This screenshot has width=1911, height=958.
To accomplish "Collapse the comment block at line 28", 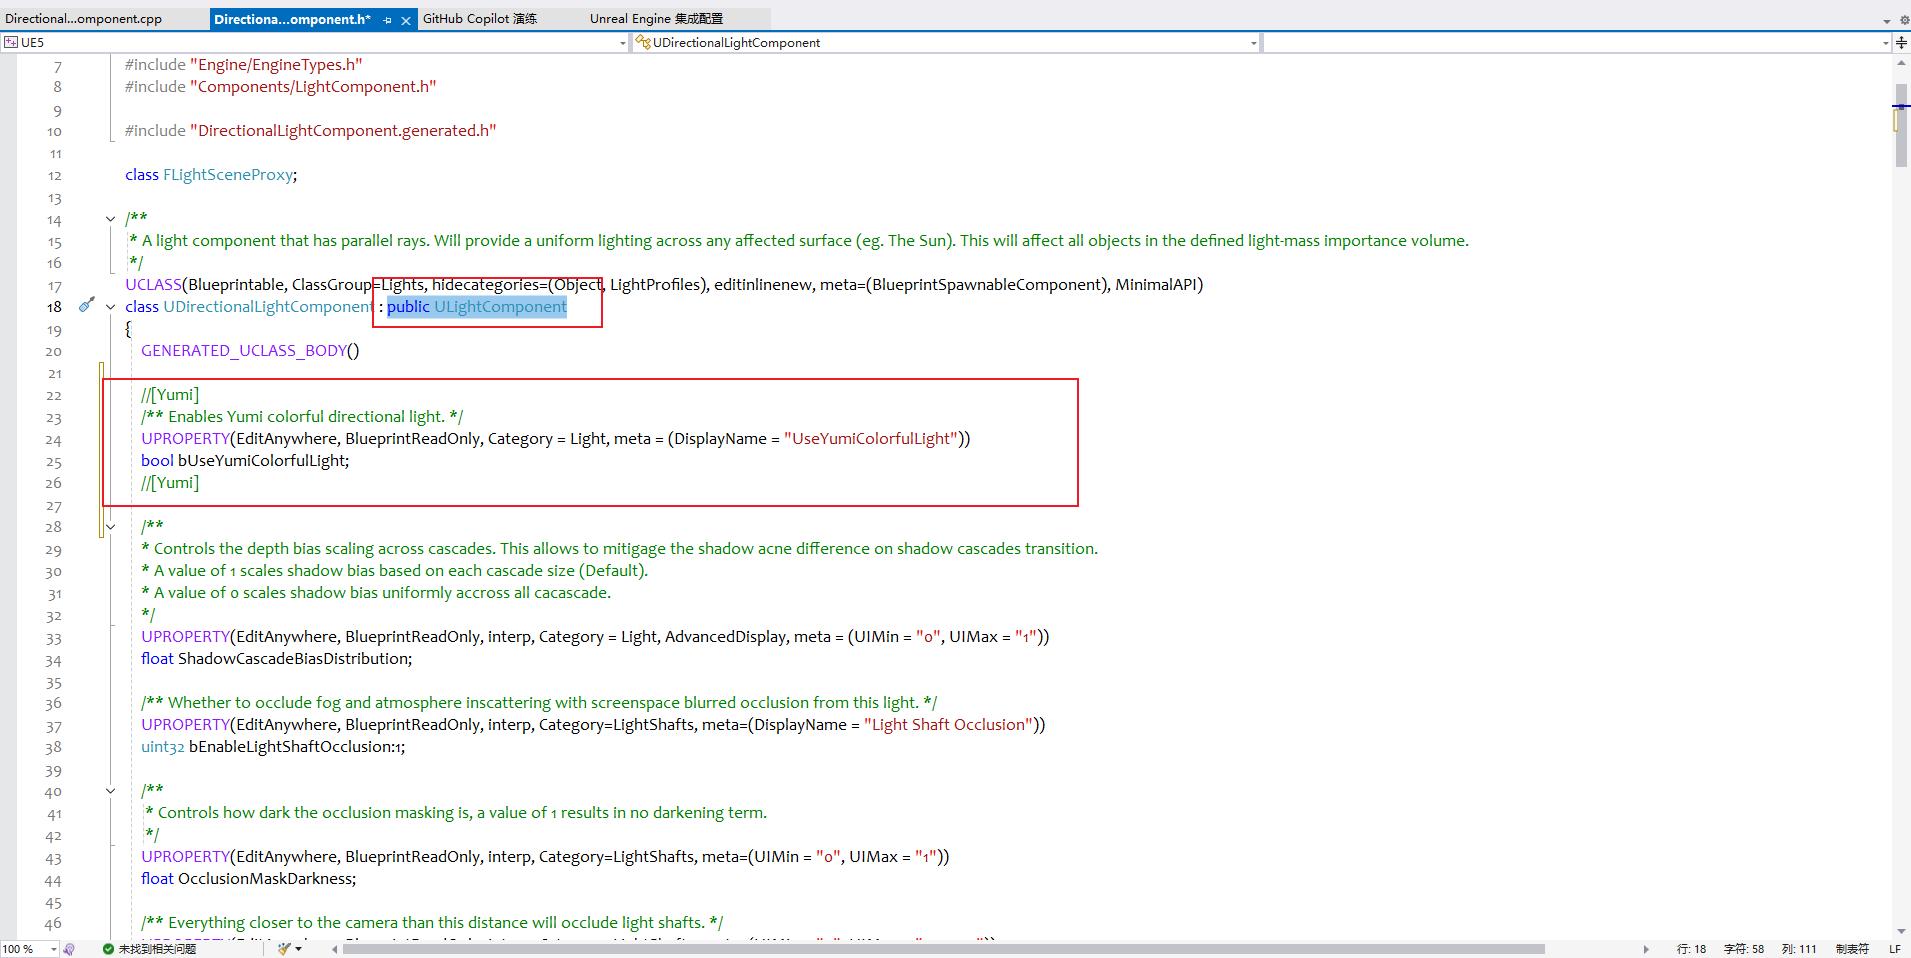I will pos(110,527).
